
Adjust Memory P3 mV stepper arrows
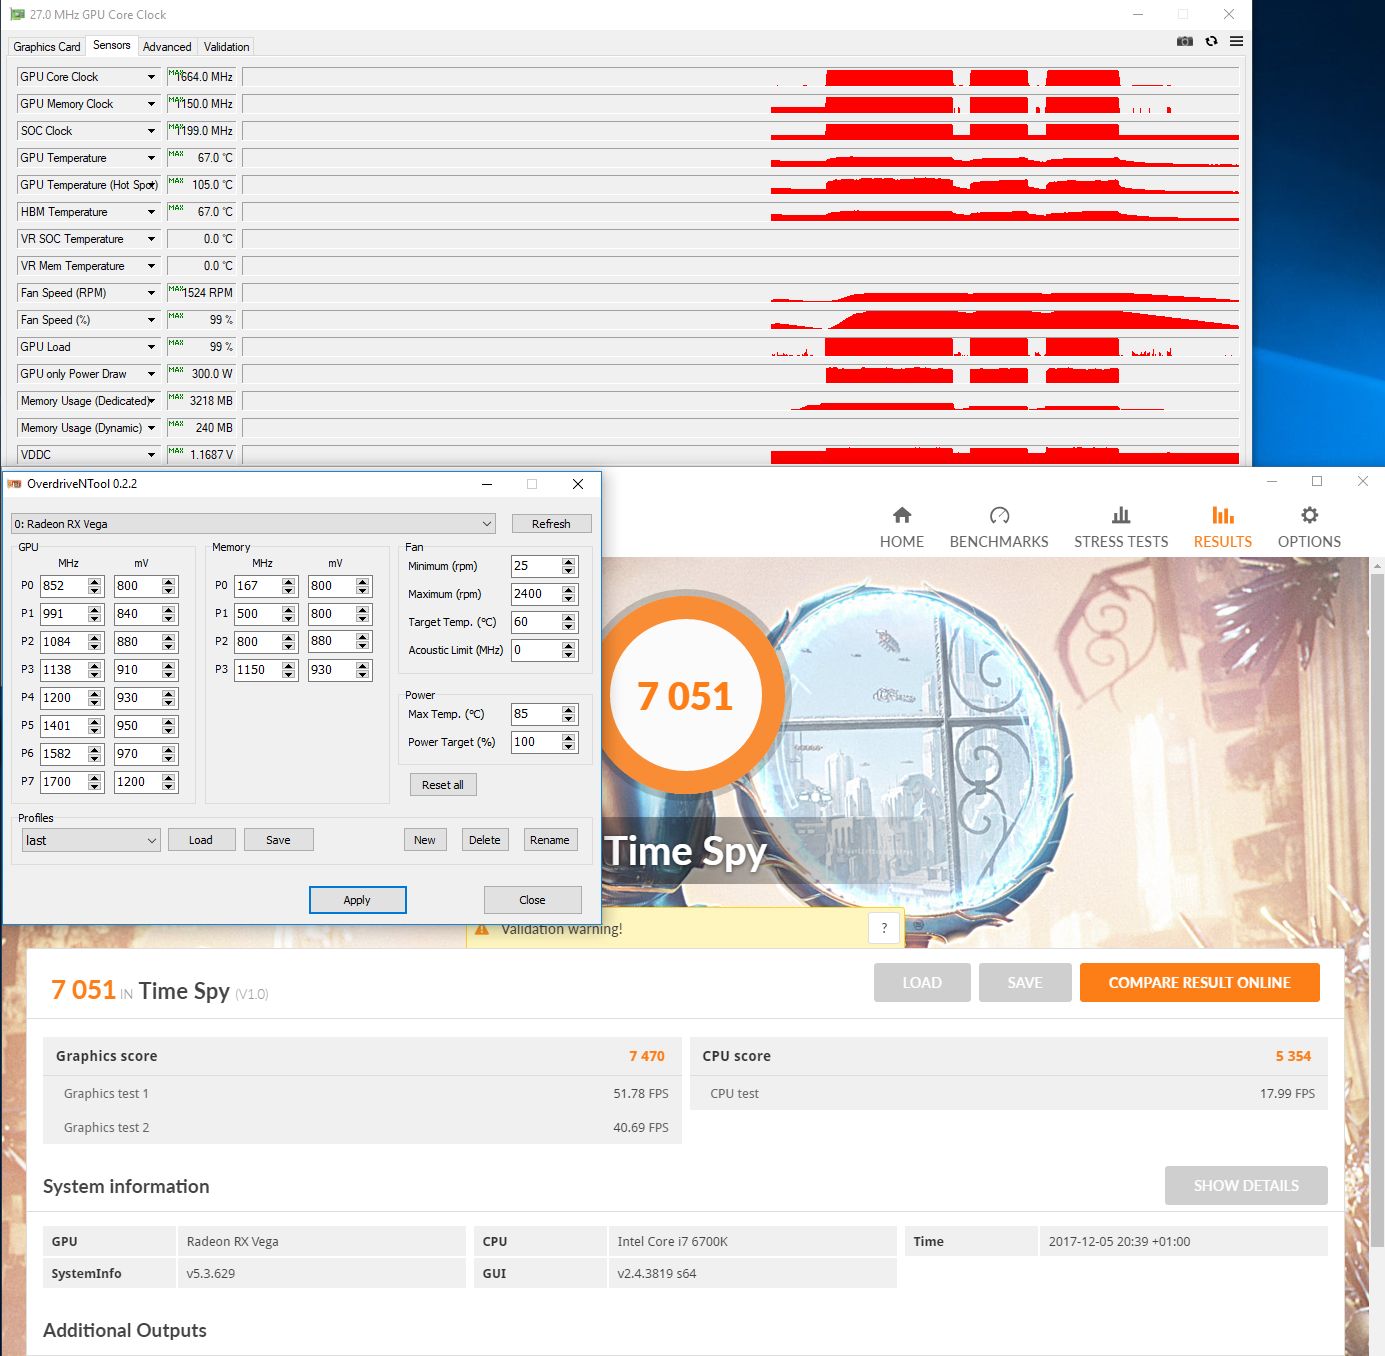click(363, 670)
